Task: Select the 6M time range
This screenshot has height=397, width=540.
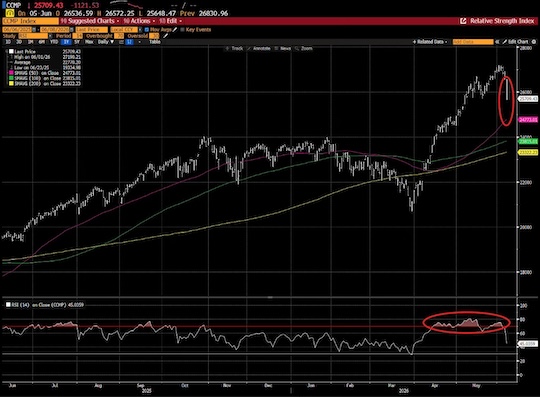Action: (x=42, y=42)
